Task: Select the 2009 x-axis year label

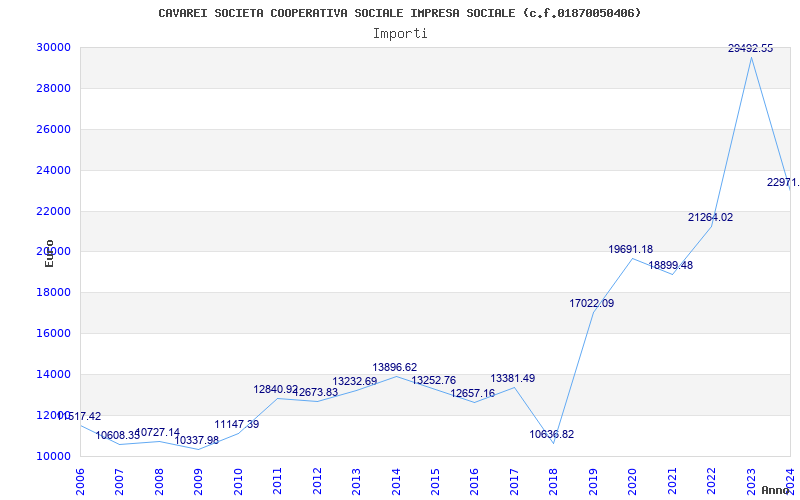Action: pyautogui.click(x=198, y=482)
